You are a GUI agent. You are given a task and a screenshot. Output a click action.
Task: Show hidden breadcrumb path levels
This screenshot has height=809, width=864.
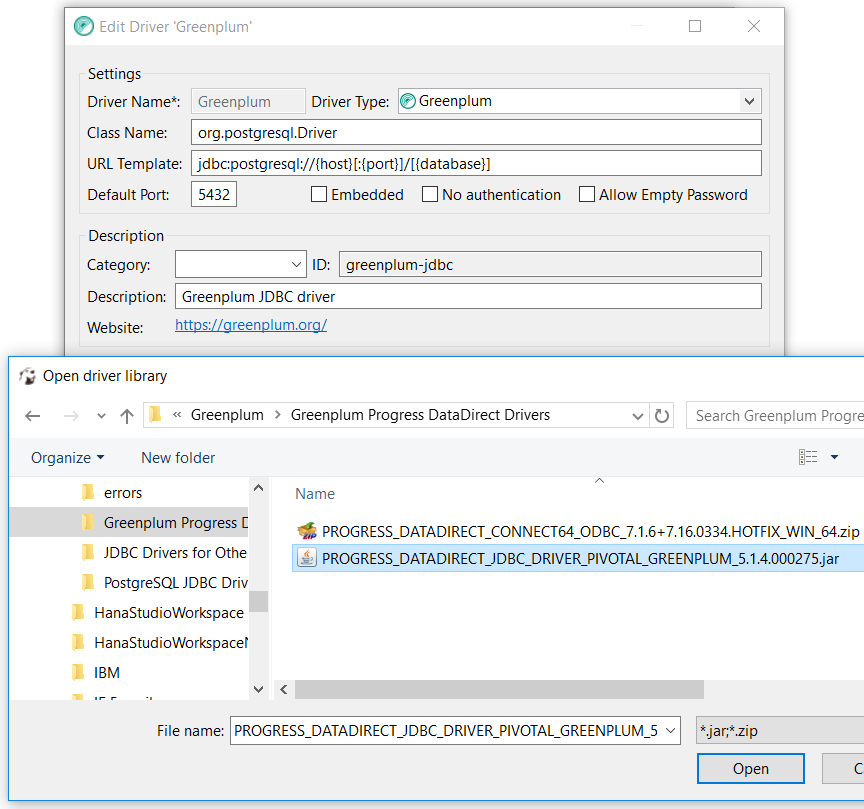click(x=177, y=414)
